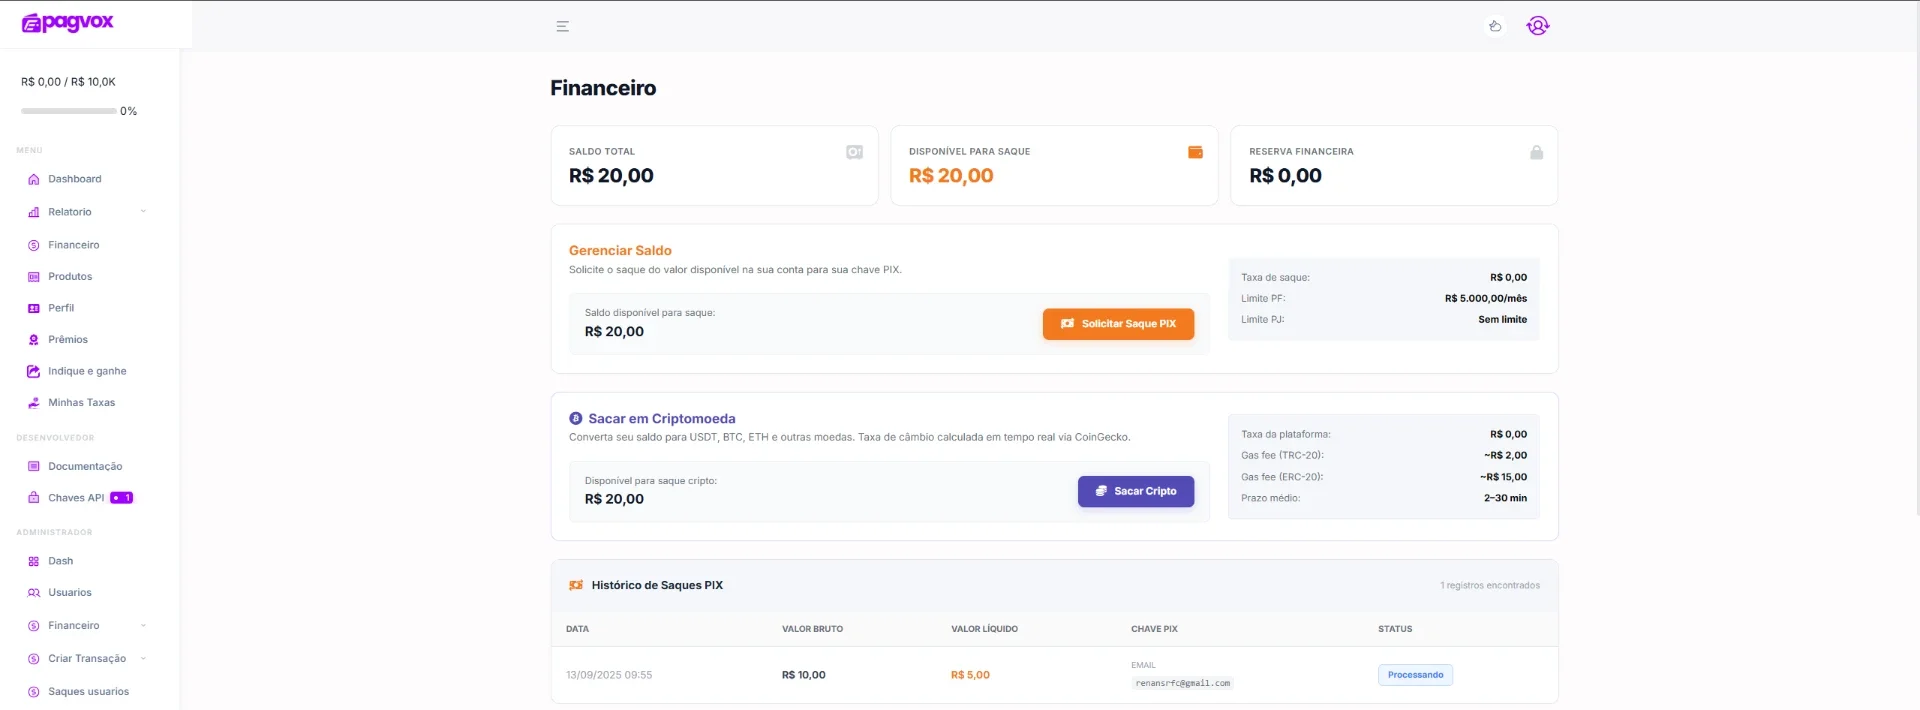
Task: Open Dashboard from the sidebar
Action: pos(75,180)
